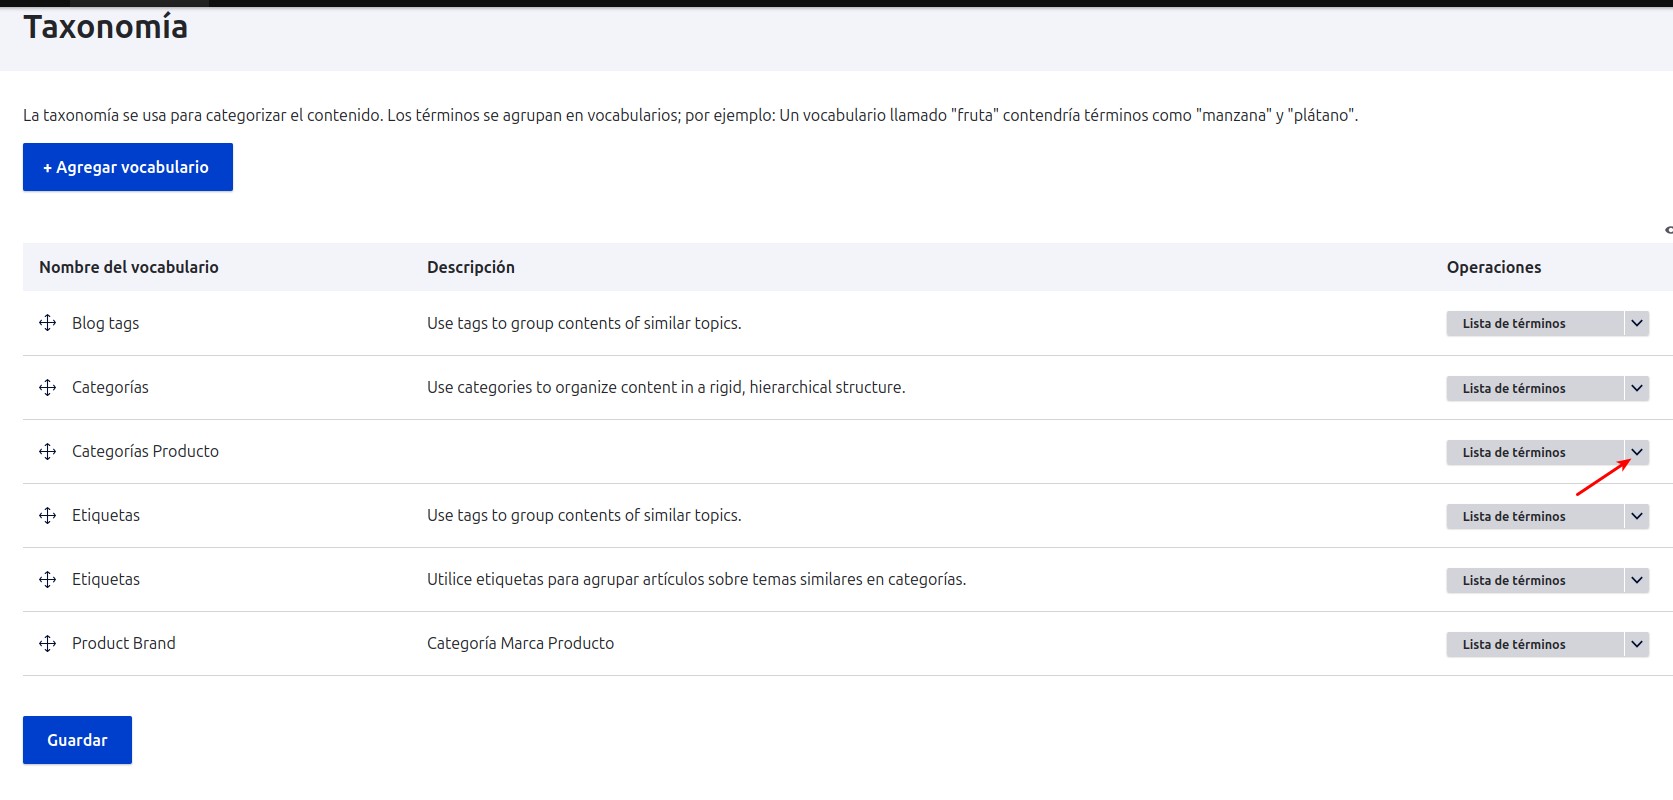This screenshot has height=800, width=1673.
Task: Click the drag handle for Blog tags
Action: point(47,323)
